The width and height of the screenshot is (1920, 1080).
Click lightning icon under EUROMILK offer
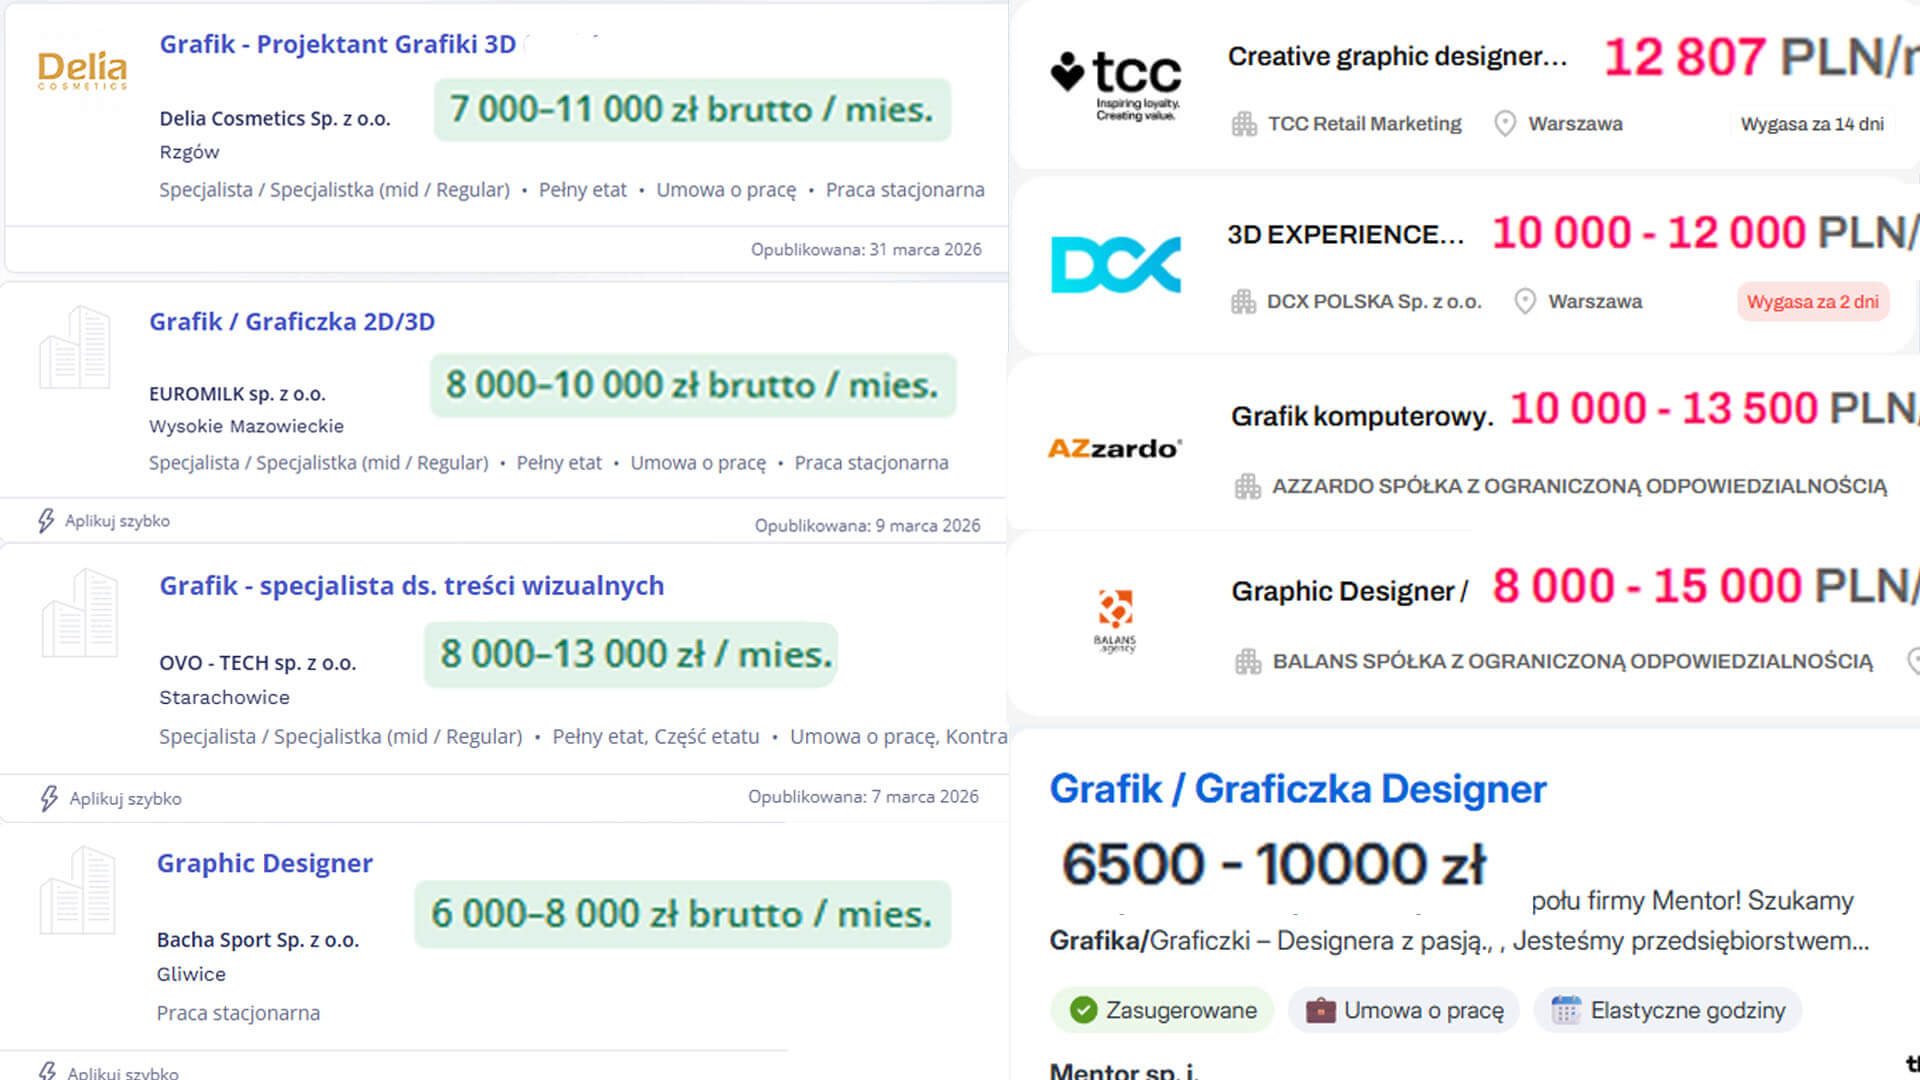[46, 521]
